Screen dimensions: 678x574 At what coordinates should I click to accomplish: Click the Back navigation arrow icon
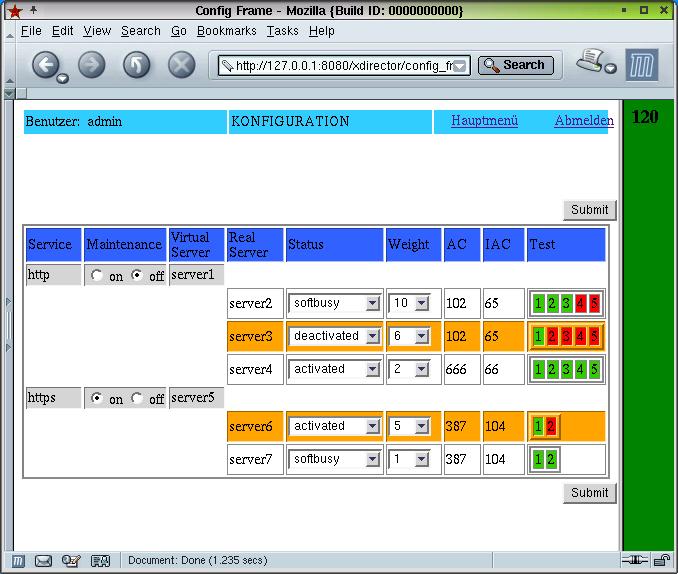(x=46, y=66)
